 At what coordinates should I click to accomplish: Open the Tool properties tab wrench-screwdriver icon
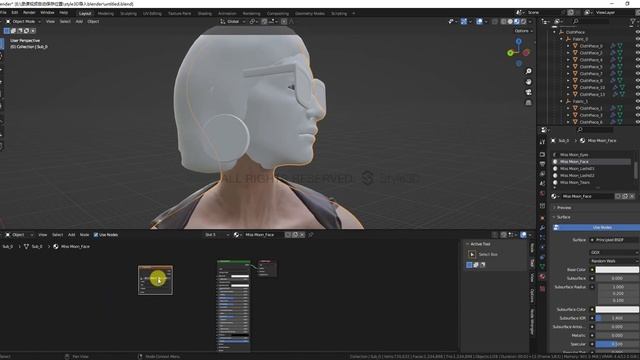tap(542, 142)
